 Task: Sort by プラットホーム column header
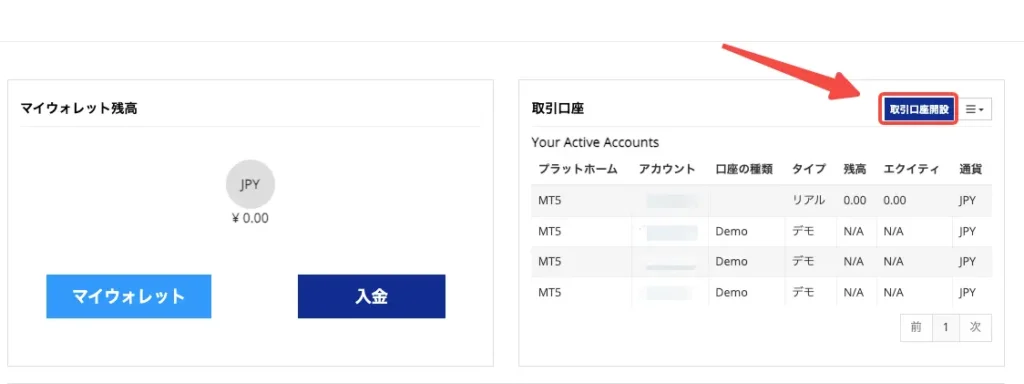[577, 169]
